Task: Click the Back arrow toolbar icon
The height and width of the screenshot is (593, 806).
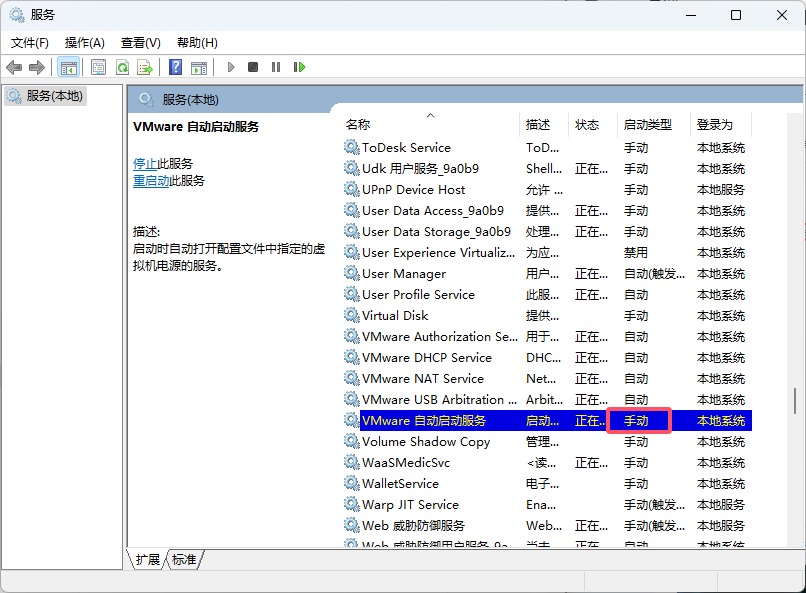Action: [14, 67]
